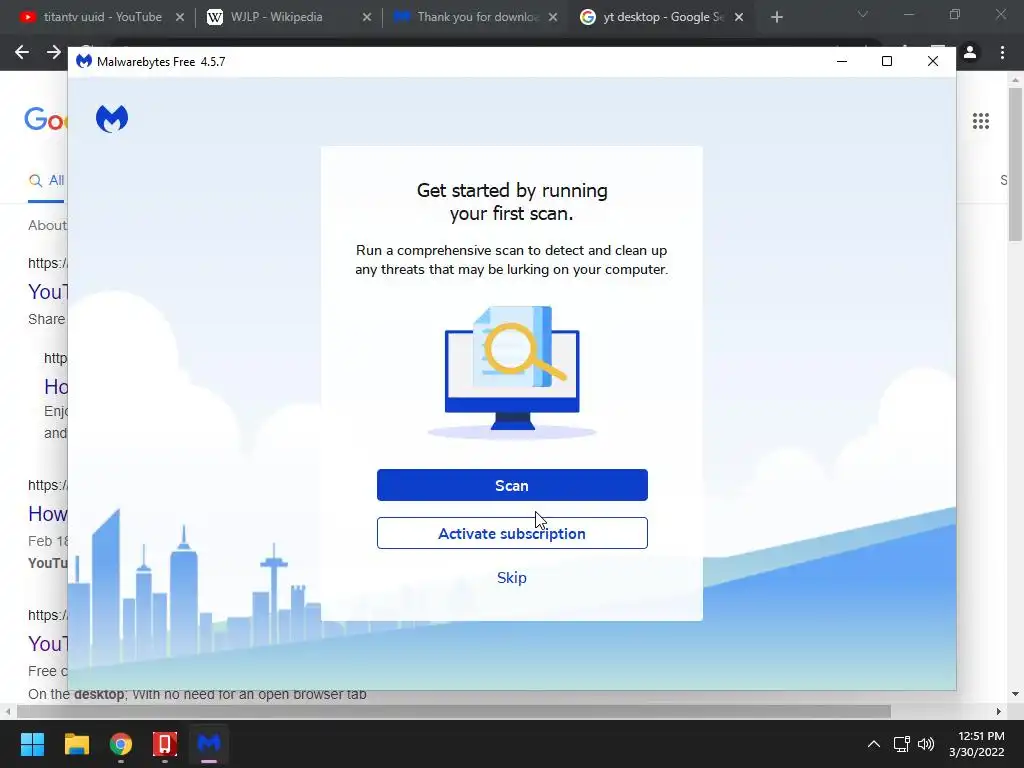
Task: Select the yt desktop Google Search tab
Action: coord(653,17)
